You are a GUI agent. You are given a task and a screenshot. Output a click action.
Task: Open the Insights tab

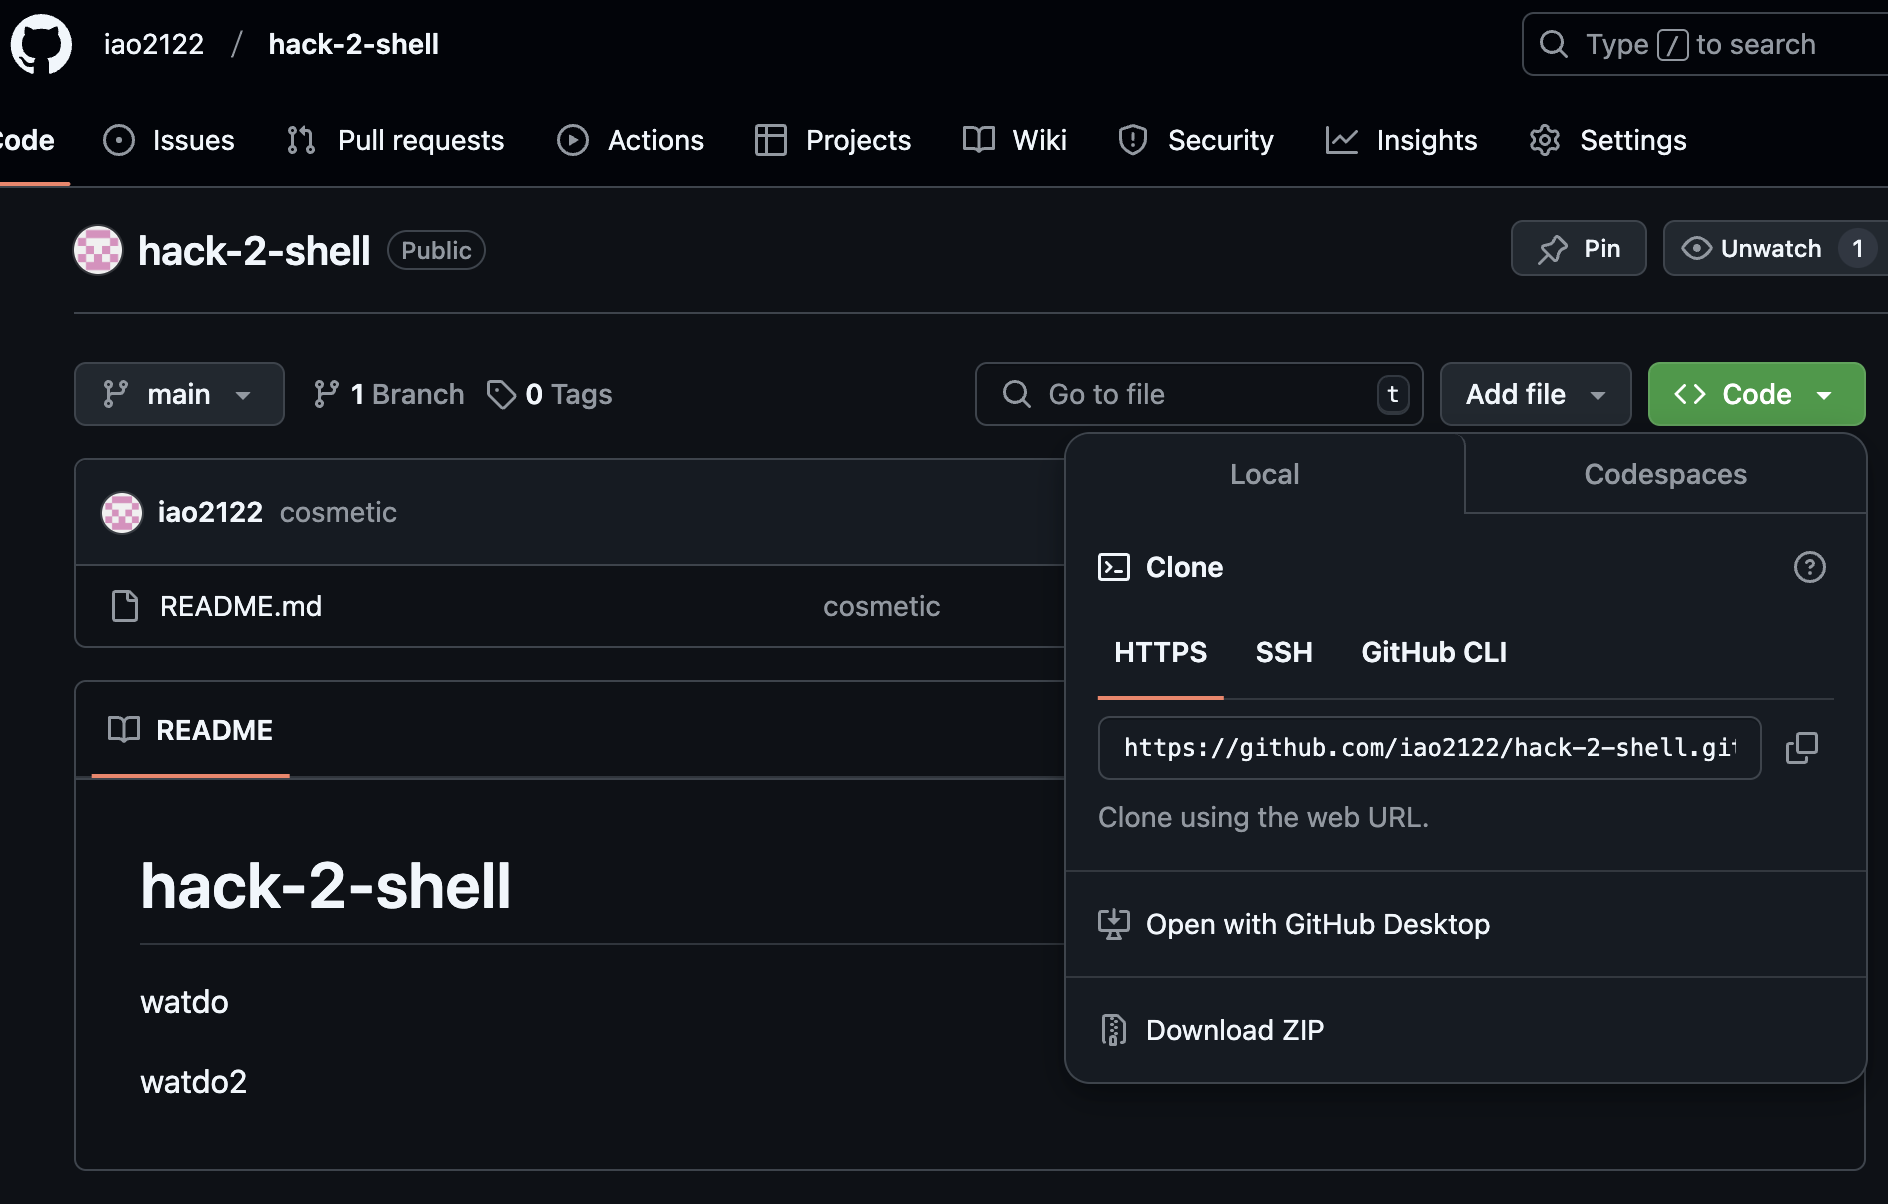click(1401, 140)
